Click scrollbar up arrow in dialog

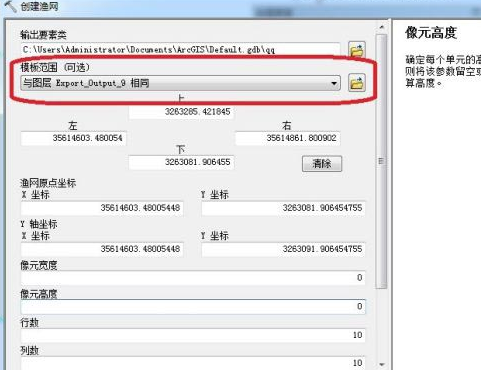(382, 27)
